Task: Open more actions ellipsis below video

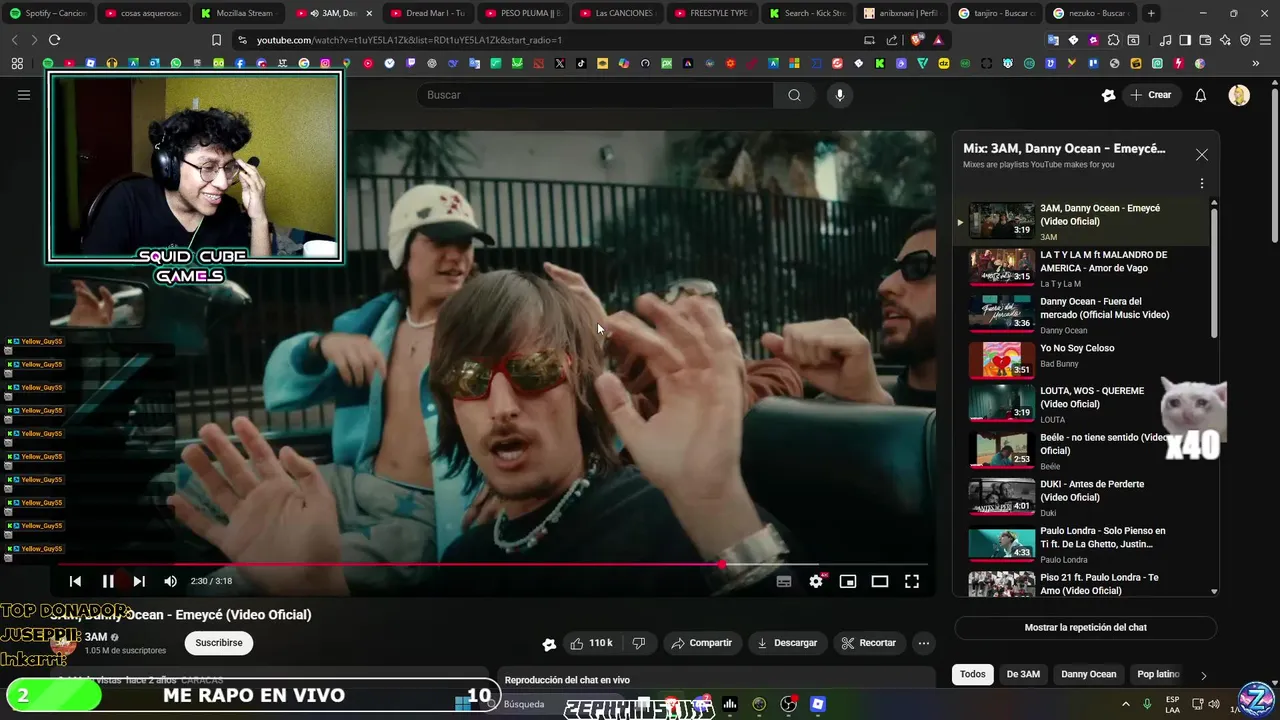Action: pyautogui.click(x=924, y=643)
